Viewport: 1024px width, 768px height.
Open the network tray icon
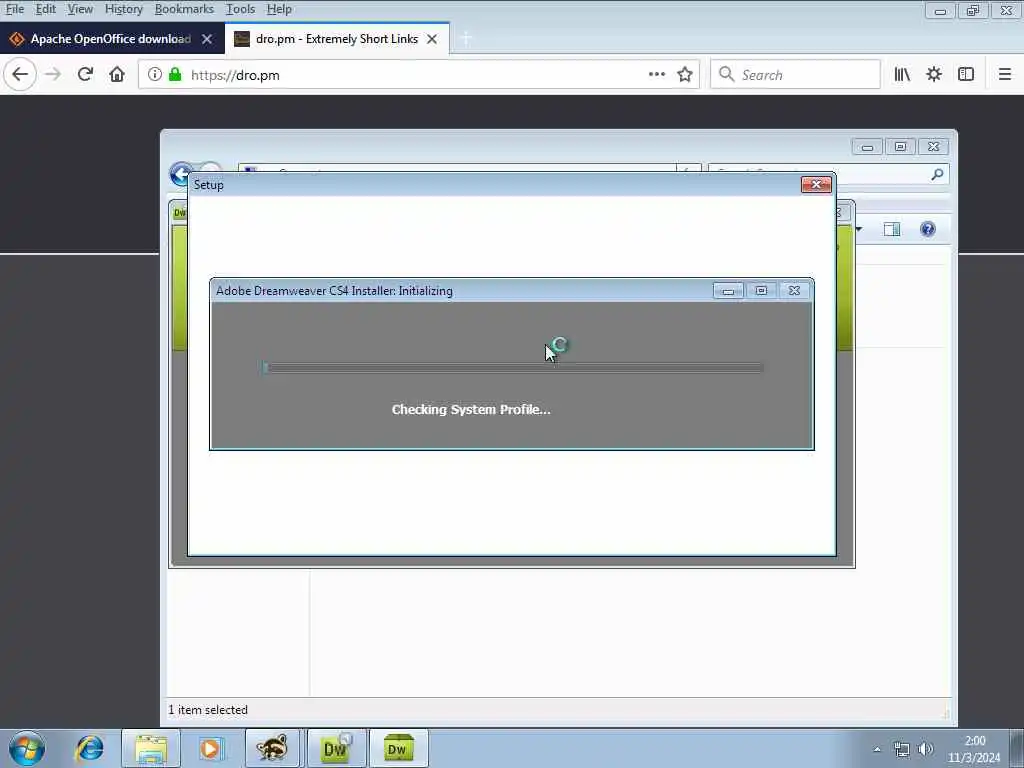[902, 750]
